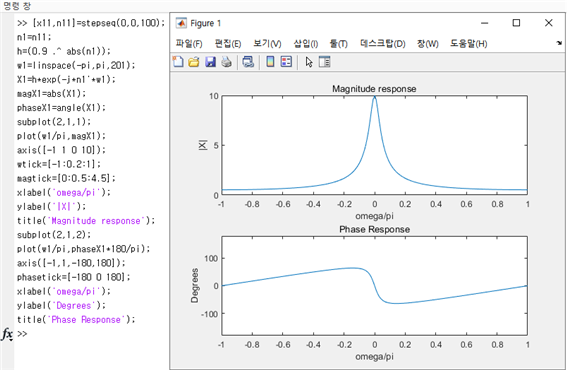Click the wtick=[-1:0.2:1]; line

[x=59, y=164]
